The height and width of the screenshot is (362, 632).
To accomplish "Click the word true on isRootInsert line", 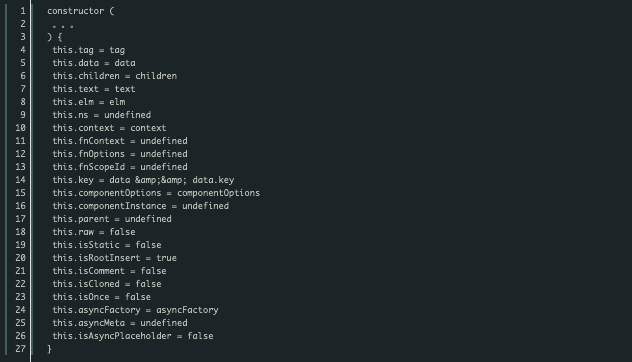I will point(166,258).
